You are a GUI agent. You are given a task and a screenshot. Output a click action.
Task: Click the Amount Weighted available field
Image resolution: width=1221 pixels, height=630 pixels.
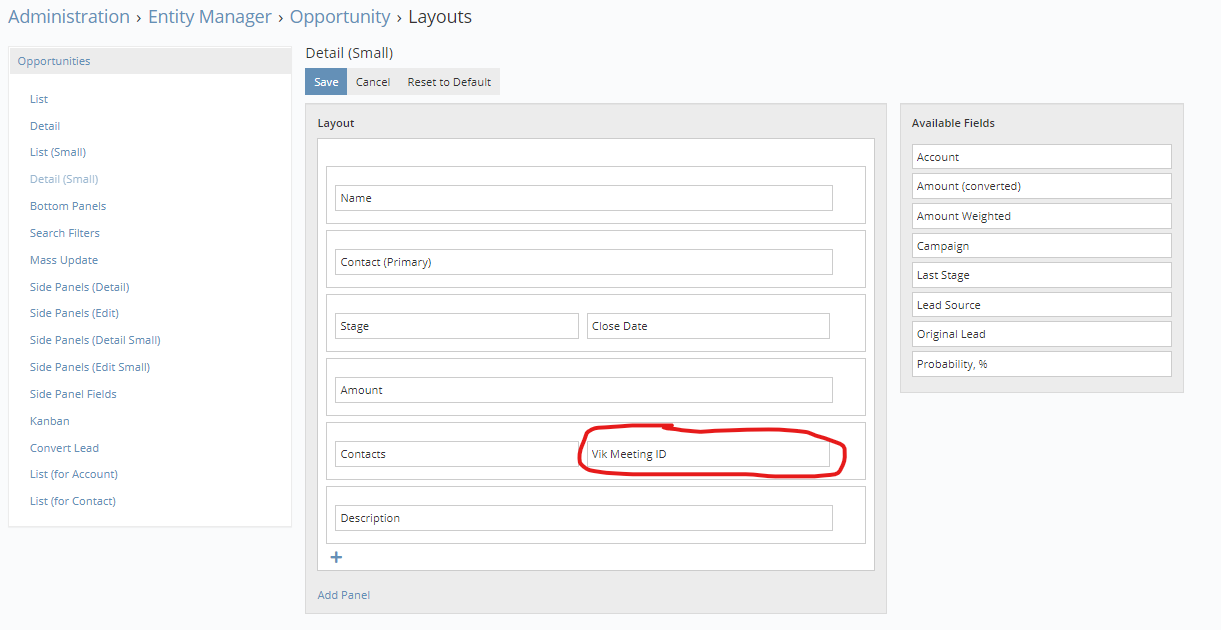tap(1040, 215)
